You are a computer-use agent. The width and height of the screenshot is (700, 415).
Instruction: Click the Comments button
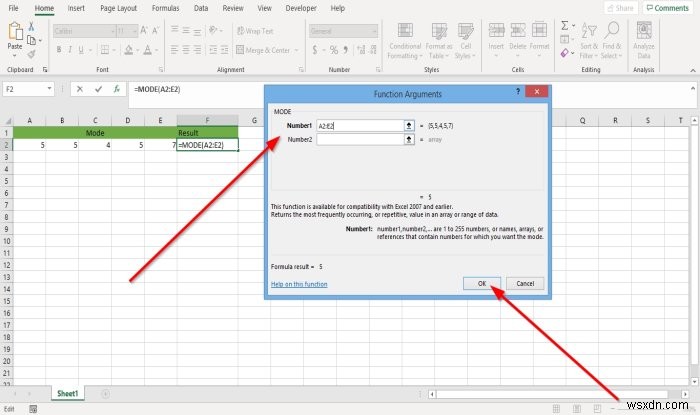(x=668, y=8)
